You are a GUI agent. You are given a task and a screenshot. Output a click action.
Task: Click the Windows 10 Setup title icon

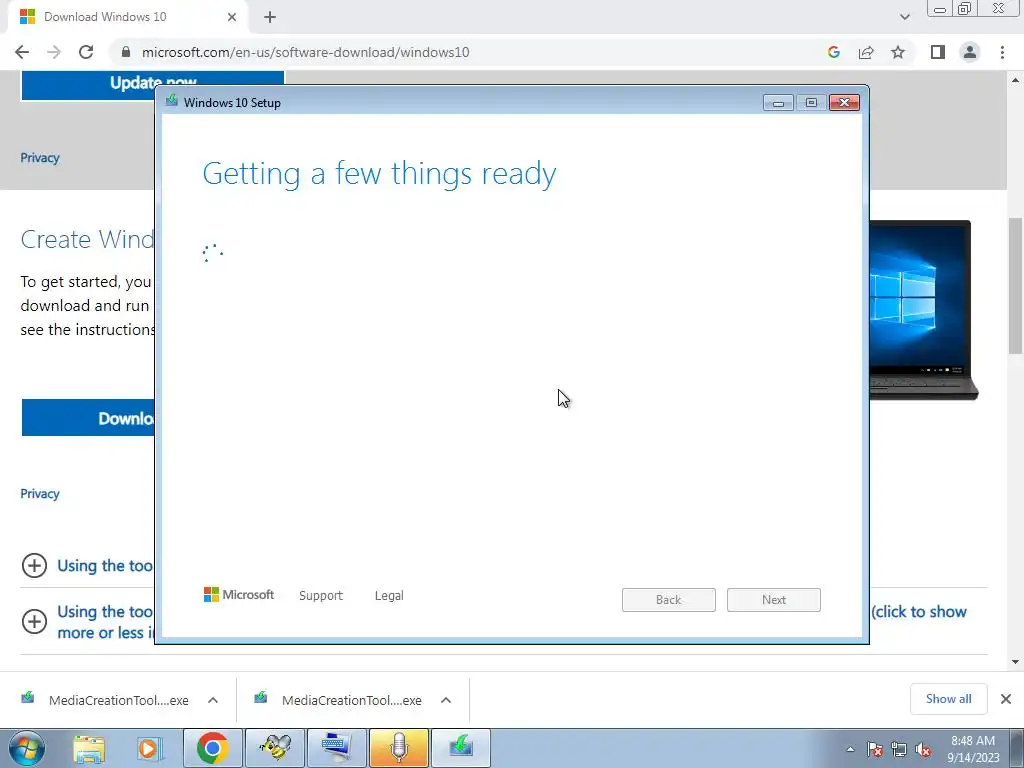172,101
